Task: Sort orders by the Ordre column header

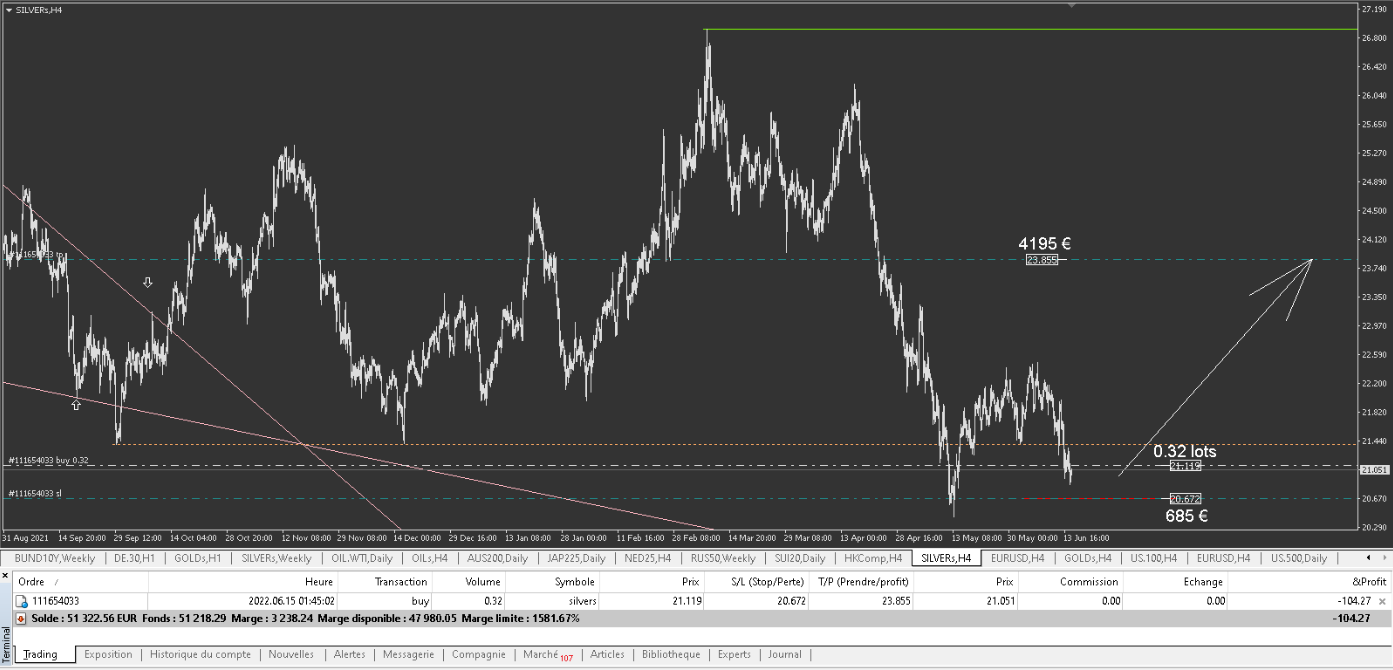Action: 32,582
